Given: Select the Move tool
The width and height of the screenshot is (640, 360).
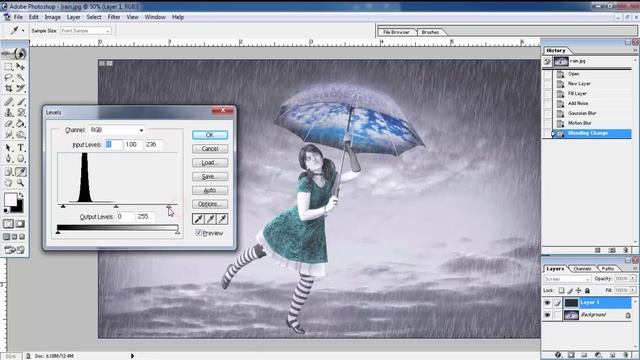Looking at the screenshot, I should (20, 67).
